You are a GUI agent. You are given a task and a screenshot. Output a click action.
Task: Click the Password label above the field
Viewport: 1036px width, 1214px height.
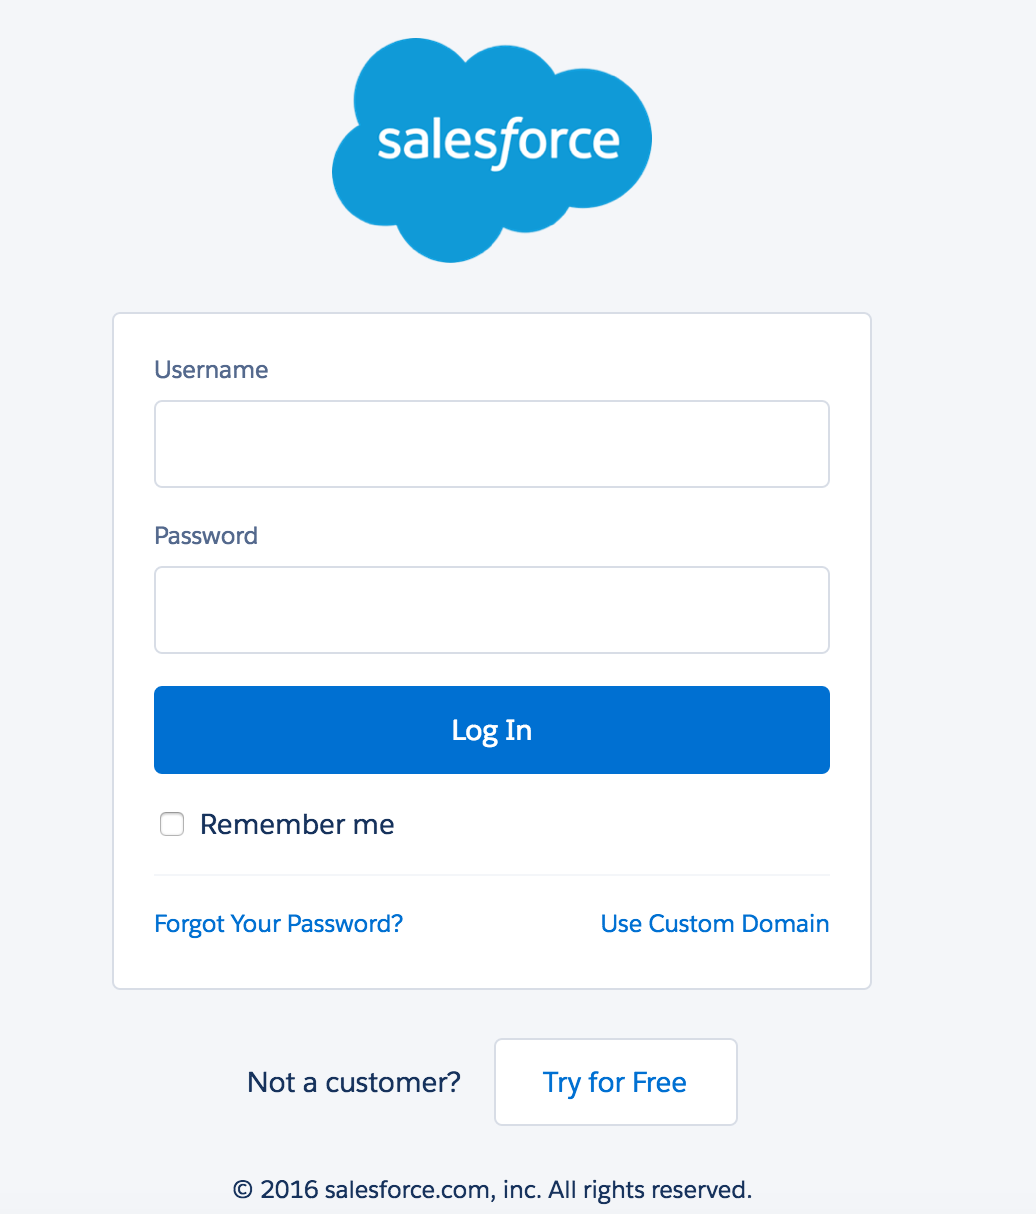[x=206, y=536]
